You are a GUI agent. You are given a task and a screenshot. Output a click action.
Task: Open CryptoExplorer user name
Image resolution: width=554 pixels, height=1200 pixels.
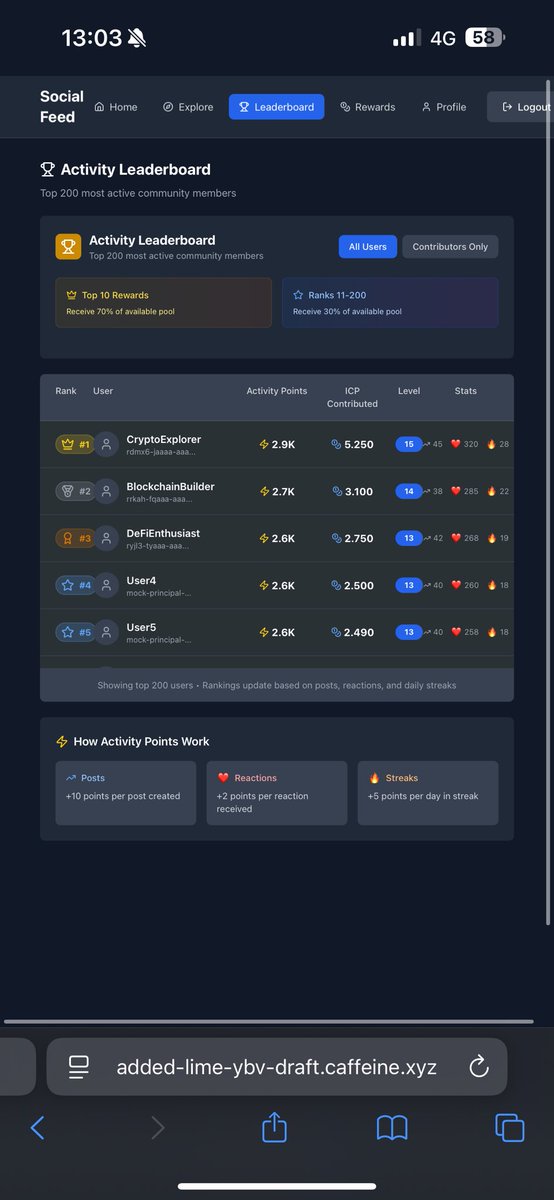pos(164,439)
